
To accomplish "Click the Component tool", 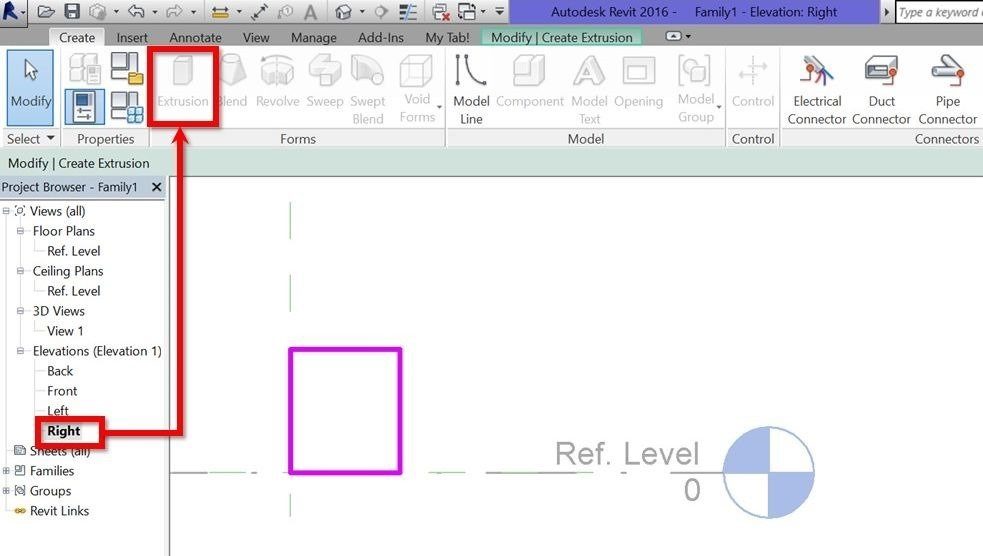I will [x=530, y=83].
